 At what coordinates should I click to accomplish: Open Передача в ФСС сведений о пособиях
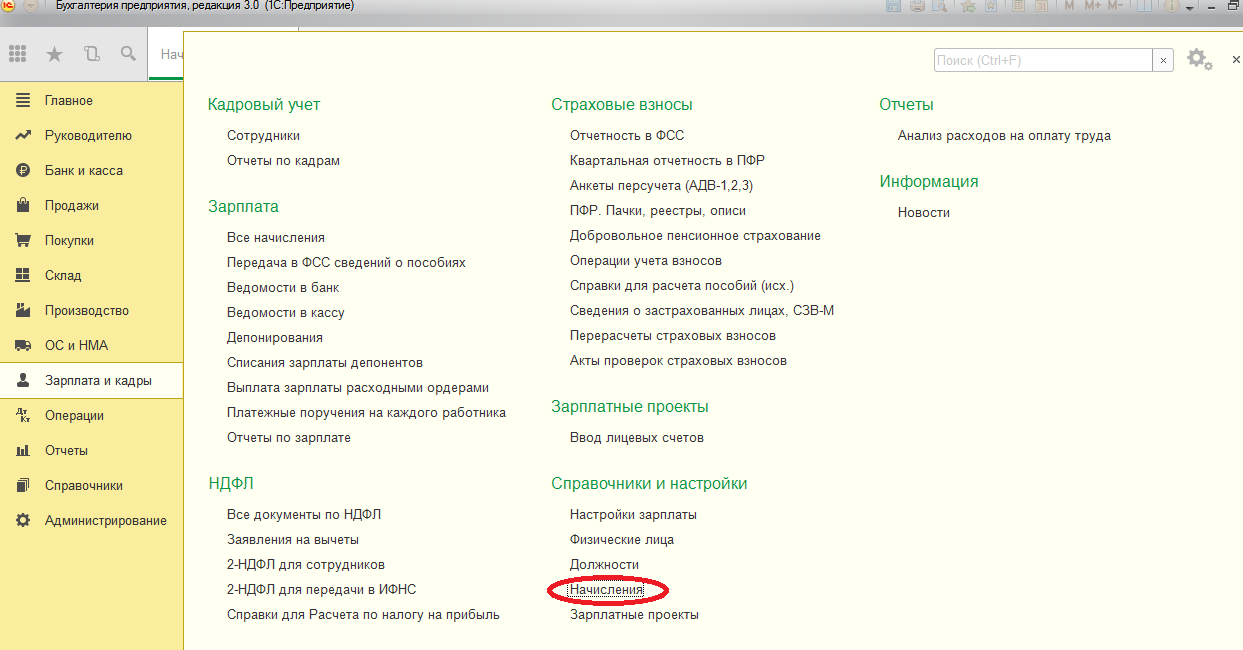[x=346, y=263]
